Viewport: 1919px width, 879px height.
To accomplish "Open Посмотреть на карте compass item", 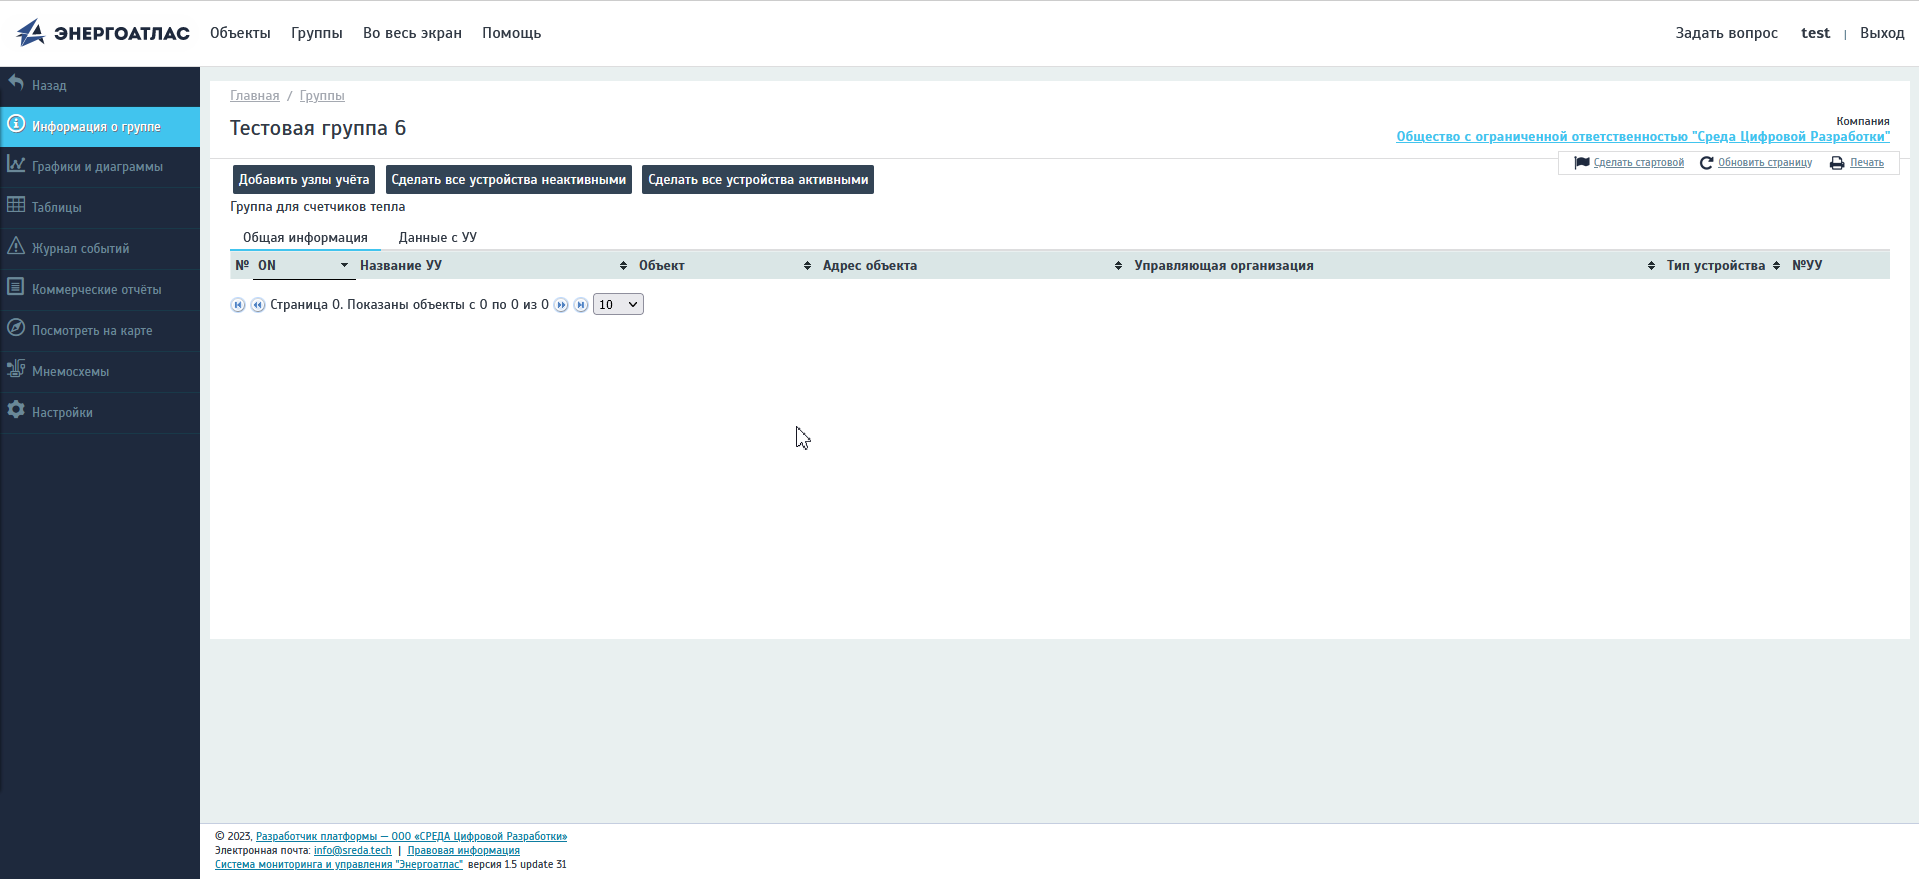I will click(x=16, y=329).
